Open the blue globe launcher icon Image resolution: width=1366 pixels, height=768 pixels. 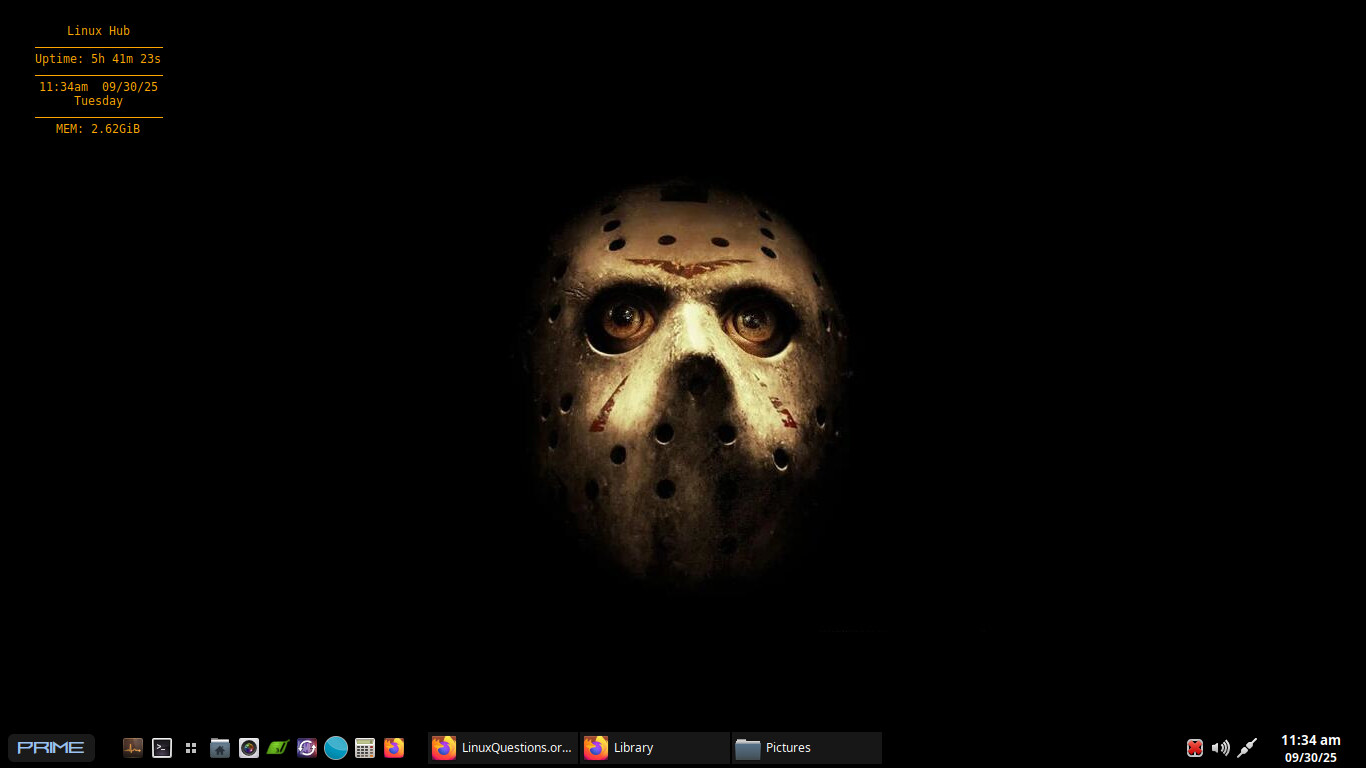[336, 747]
